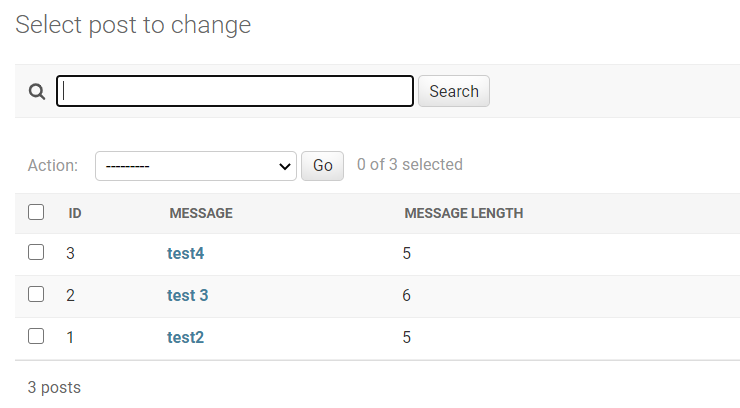The image size is (740, 408).
Task: Click the "3 posts" count text
Action: [x=54, y=387]
